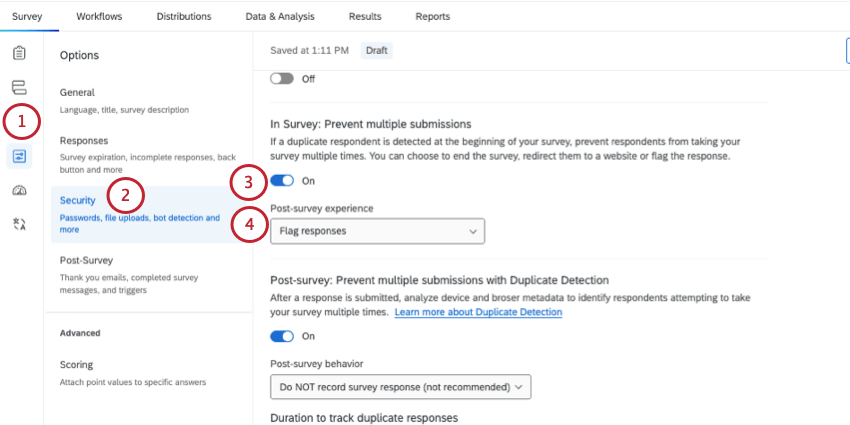Image resolution: width=850 pixels, height=425 pixels.
Task: Toggle off Post-survey Duplicate Detection switch
Action: (282, 336)
